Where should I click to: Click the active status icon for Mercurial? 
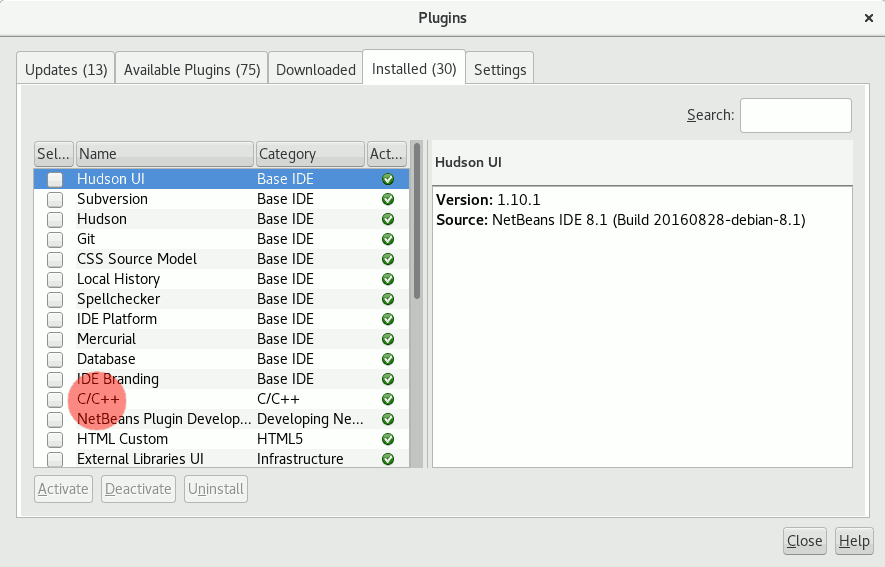388,339
